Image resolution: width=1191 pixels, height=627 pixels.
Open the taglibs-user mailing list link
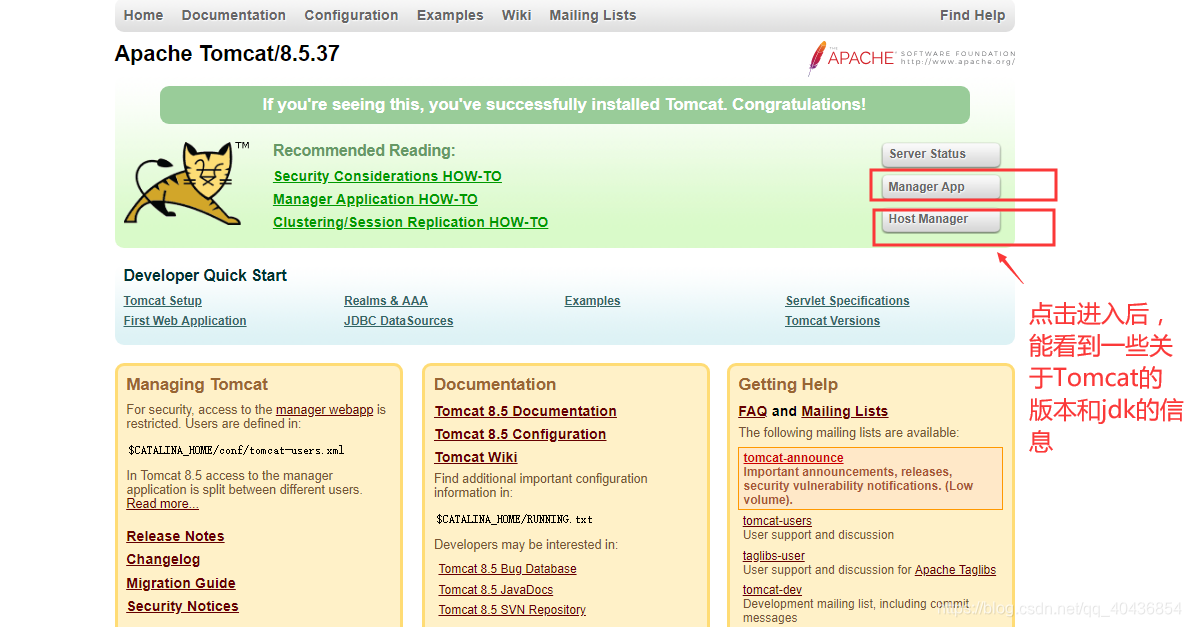(x=774, y=556)
